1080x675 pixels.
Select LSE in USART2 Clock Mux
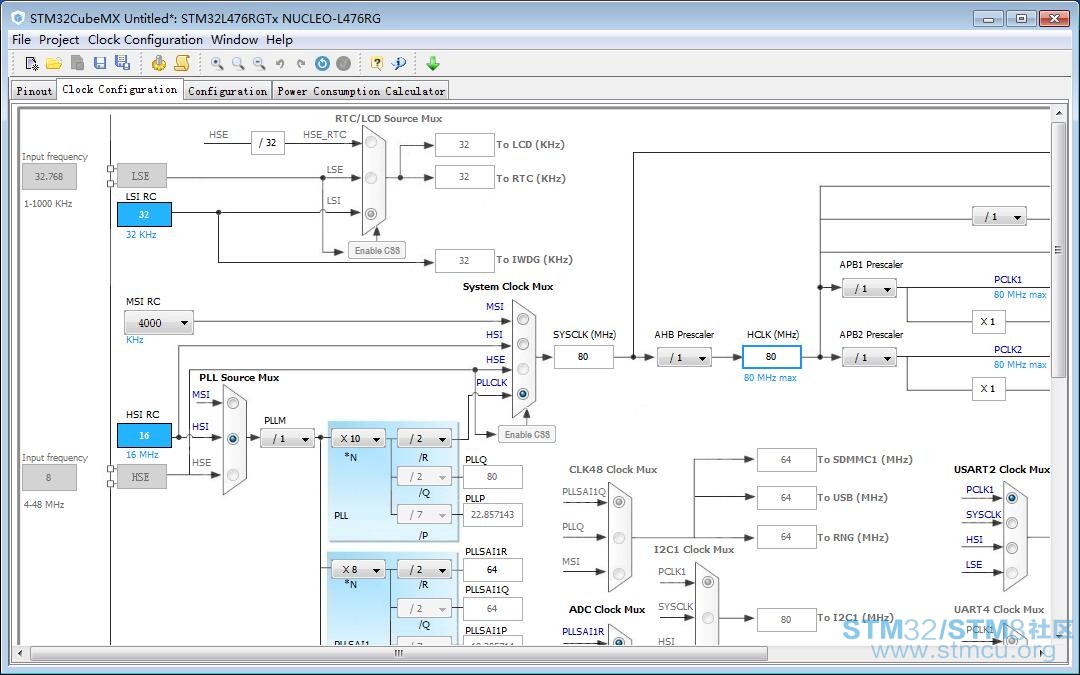pos(1012,573)
